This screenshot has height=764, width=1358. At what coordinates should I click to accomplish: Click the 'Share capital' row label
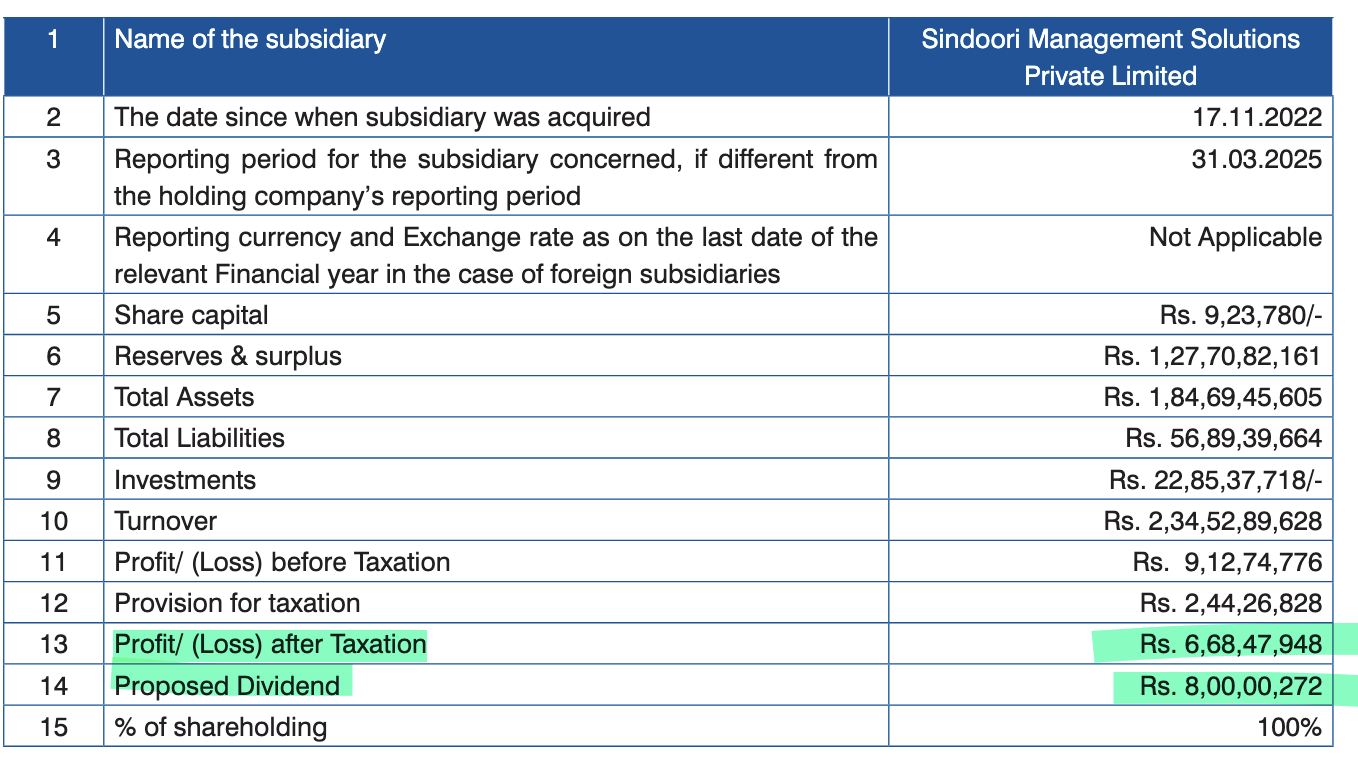191,315
